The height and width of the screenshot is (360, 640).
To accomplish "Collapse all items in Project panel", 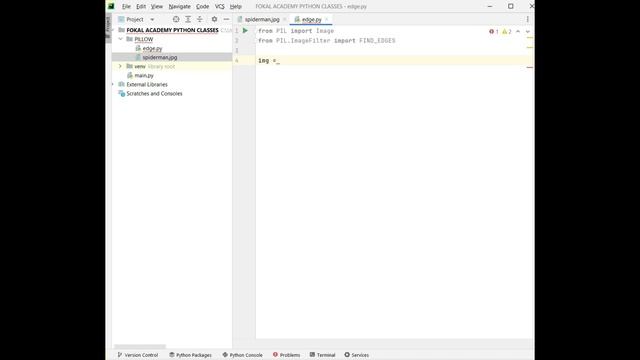I will (x=200, y=19).
